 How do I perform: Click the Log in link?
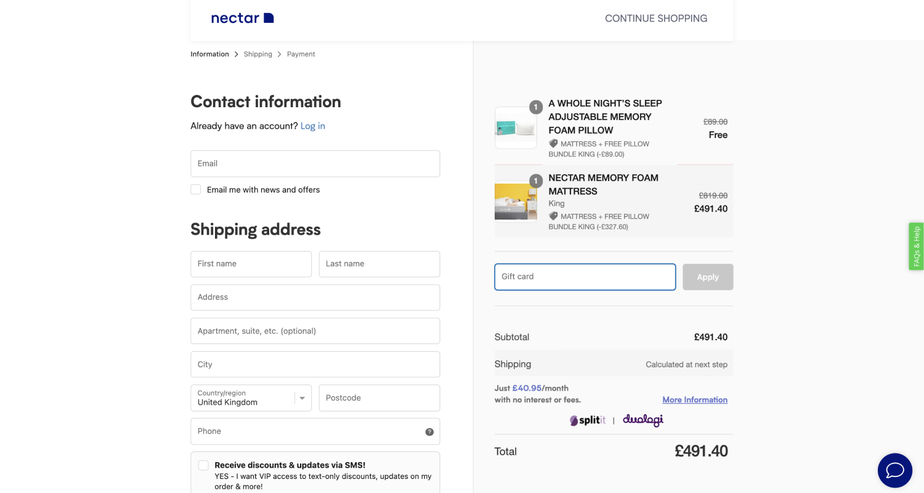312,126
